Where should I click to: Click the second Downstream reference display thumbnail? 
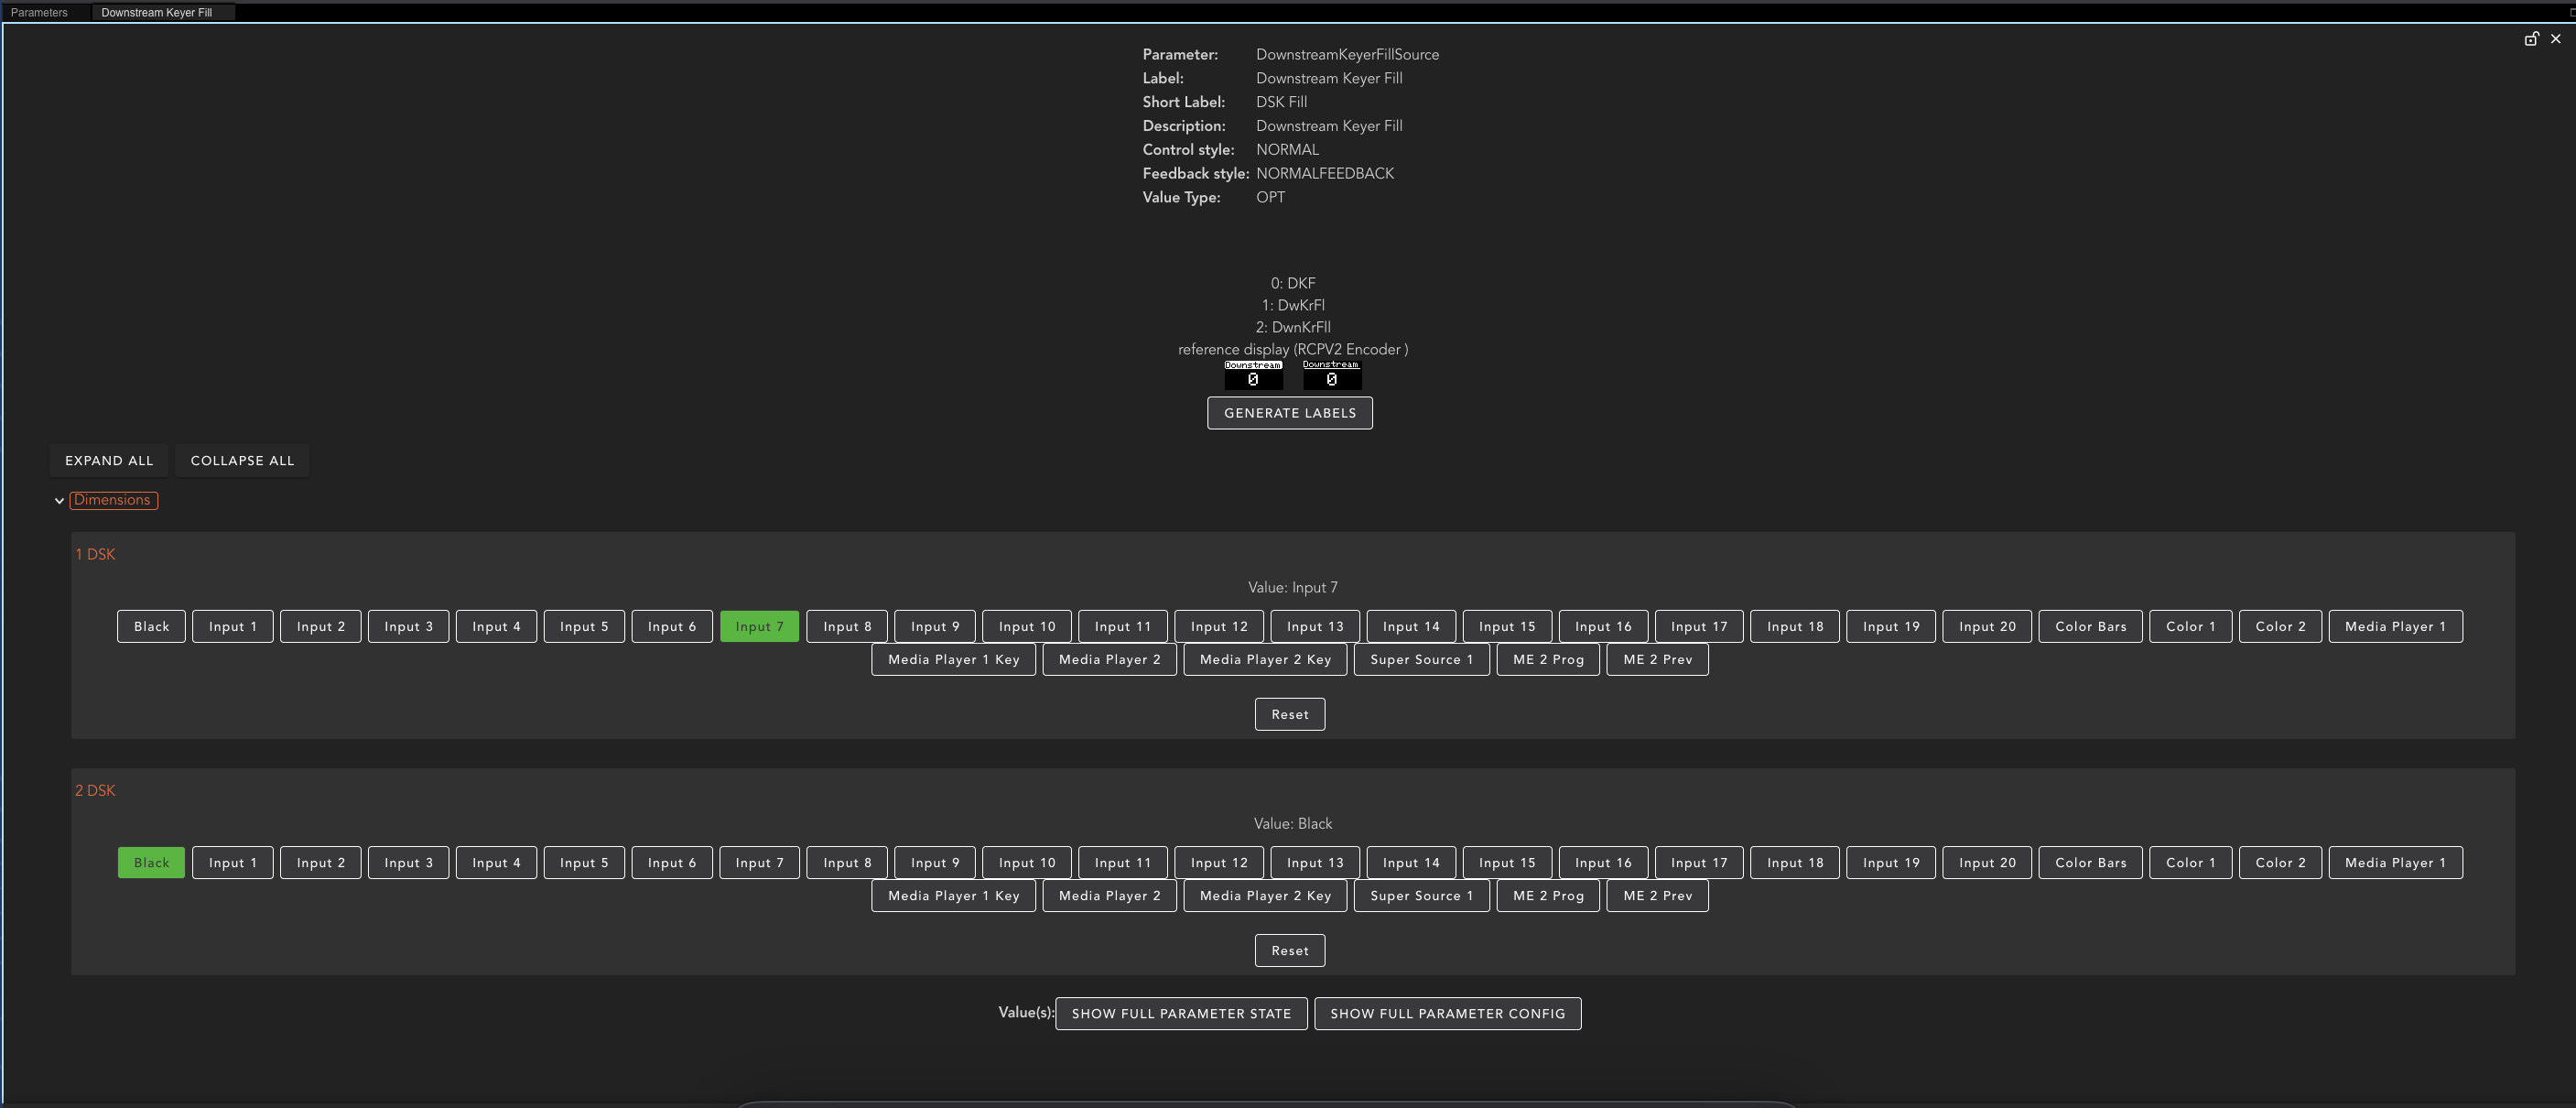pyautogui.click(x=1331, y=375)
